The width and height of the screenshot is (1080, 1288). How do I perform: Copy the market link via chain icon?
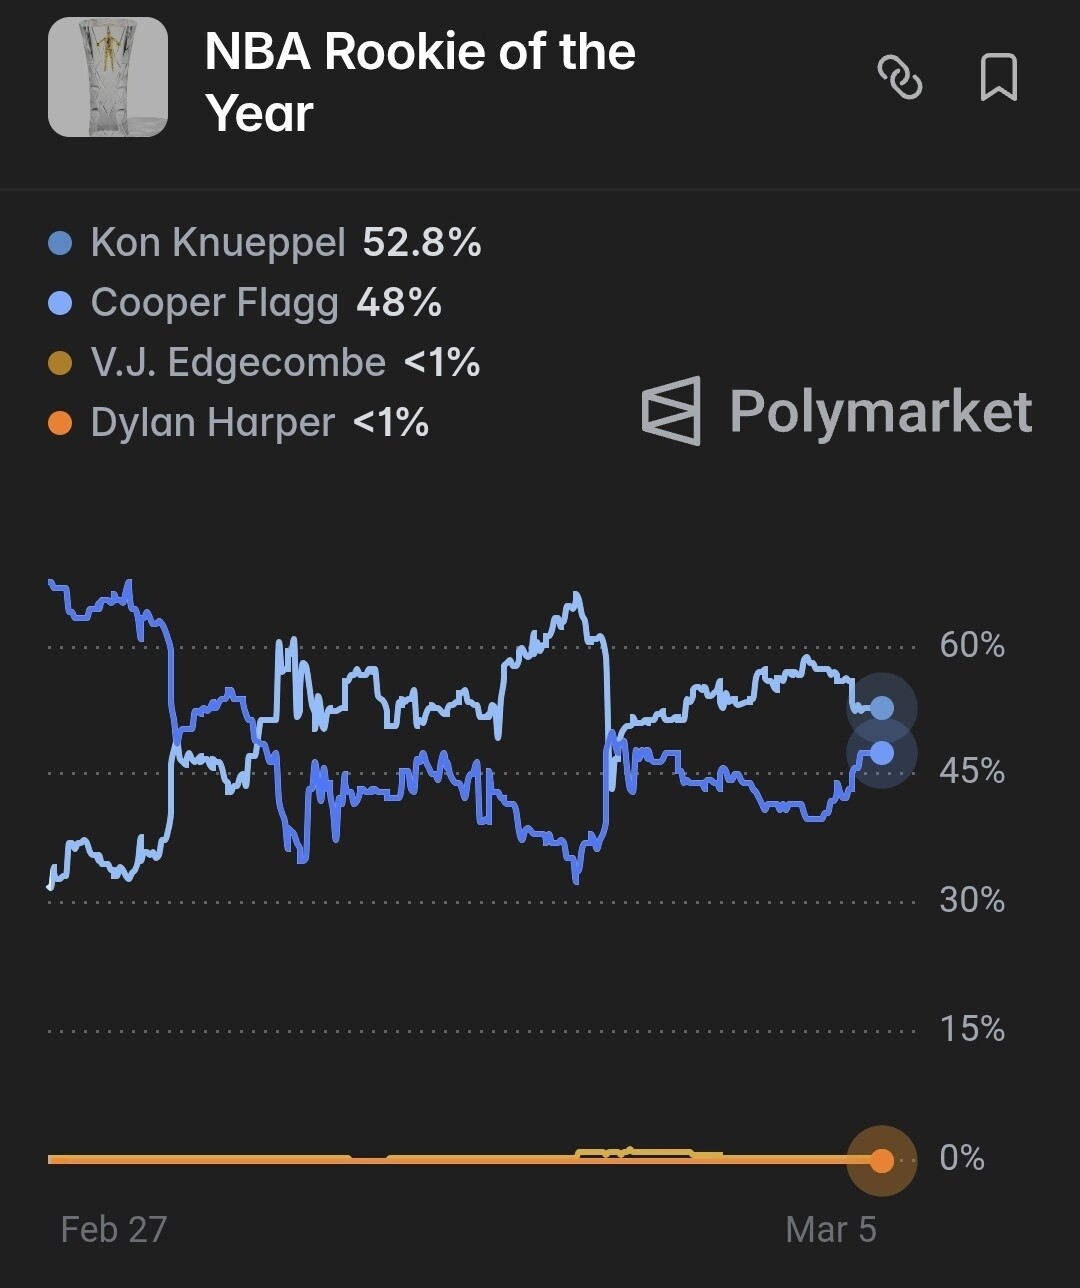pos(899,77)
